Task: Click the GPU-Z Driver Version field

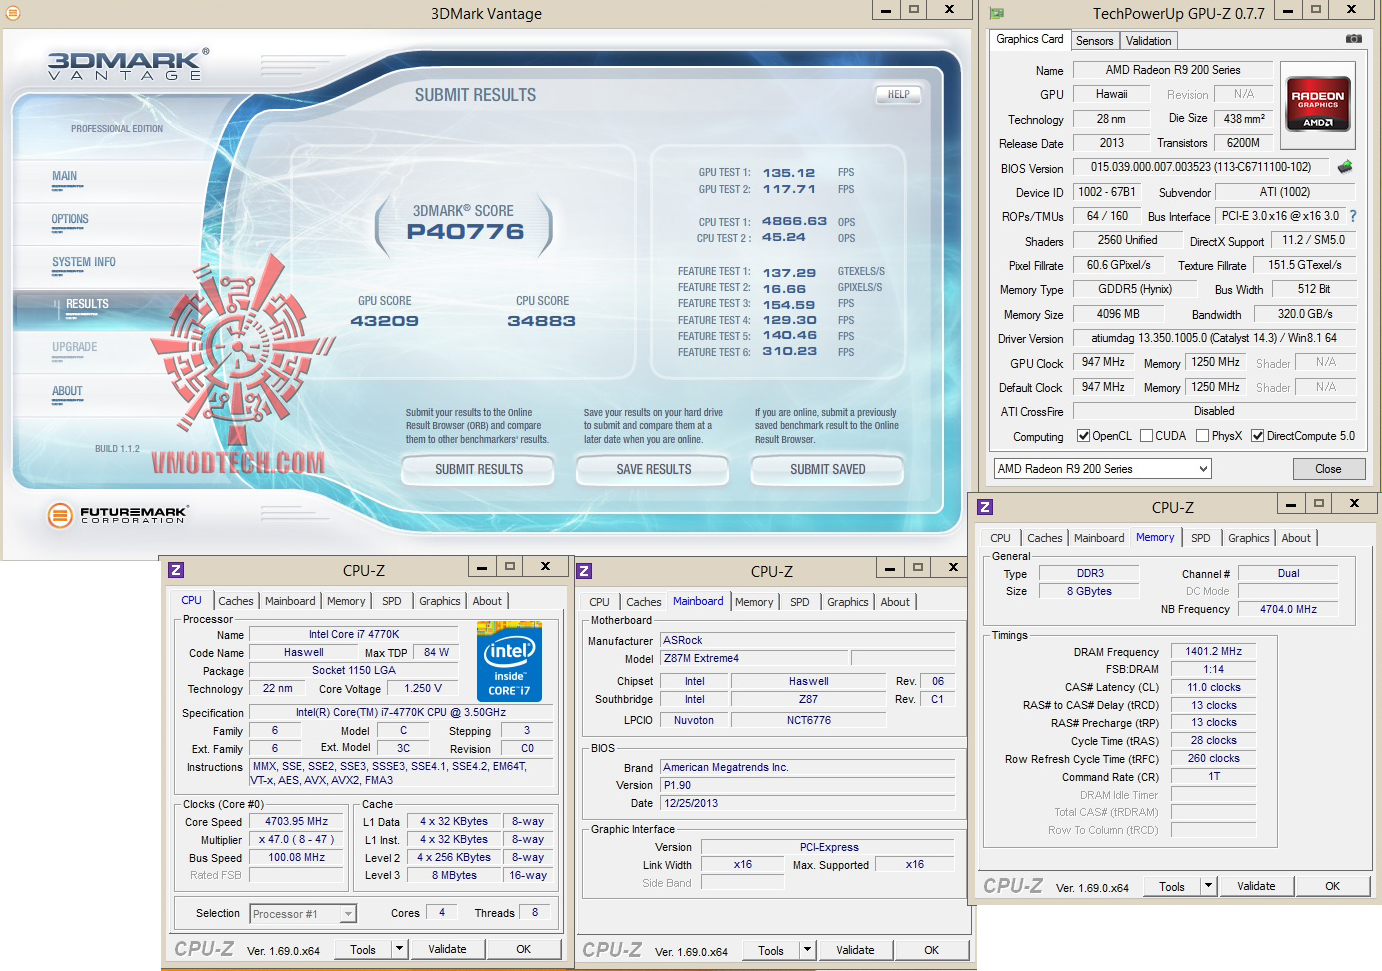Action: click(x=1214, y=338)
